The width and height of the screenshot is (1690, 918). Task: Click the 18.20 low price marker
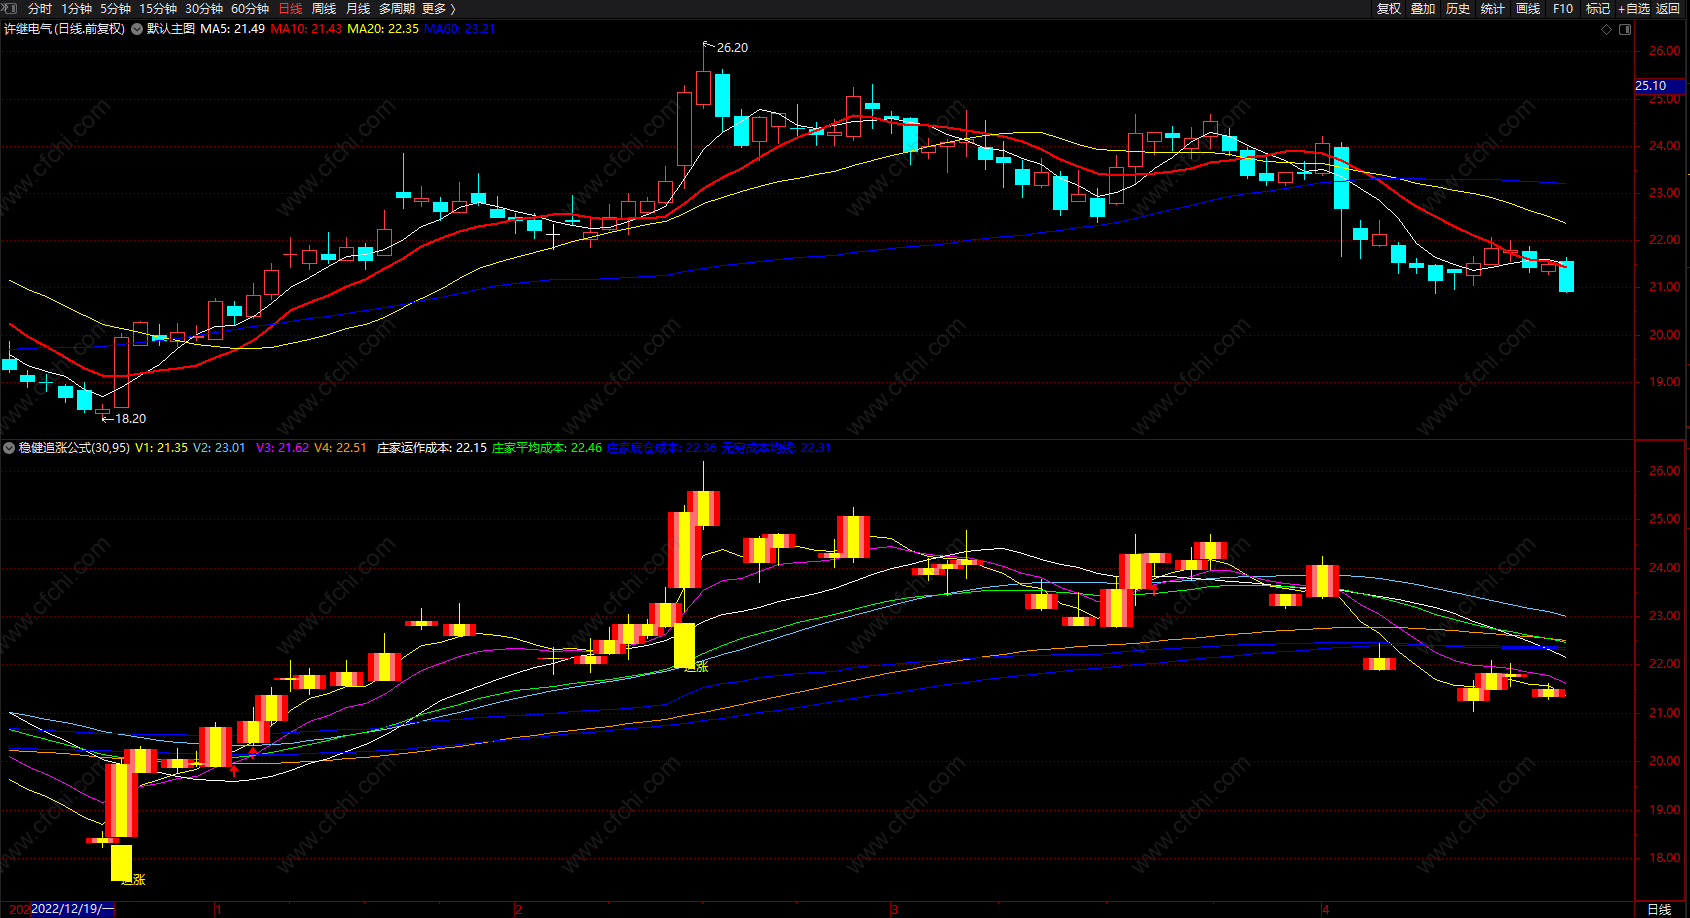130,419
